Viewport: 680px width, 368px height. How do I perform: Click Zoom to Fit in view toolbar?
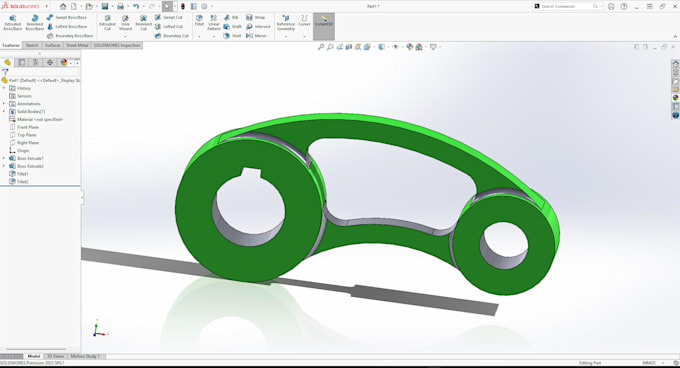[x=321, y=47]
